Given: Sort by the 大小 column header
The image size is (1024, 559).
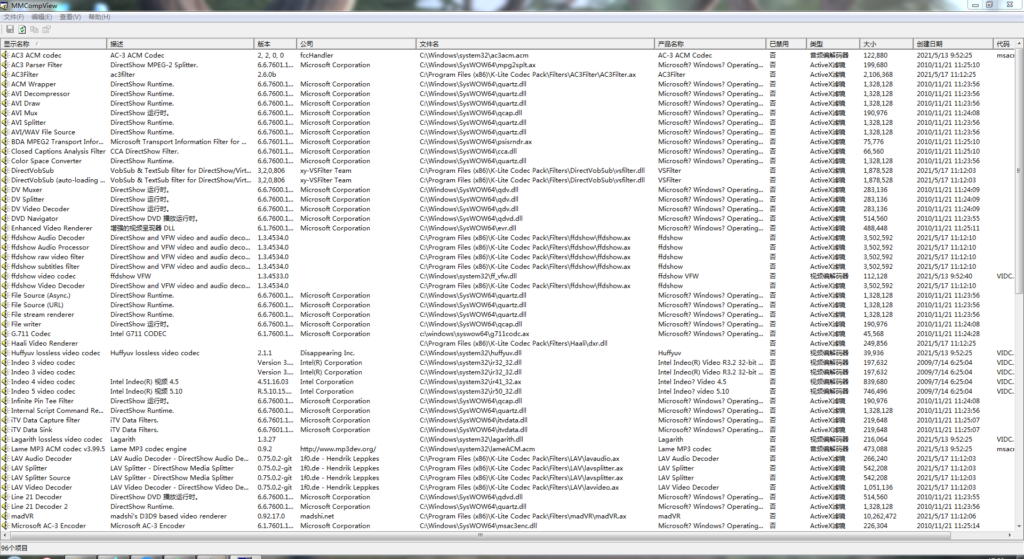Looking at the screenshot, I should click(887, 44).
